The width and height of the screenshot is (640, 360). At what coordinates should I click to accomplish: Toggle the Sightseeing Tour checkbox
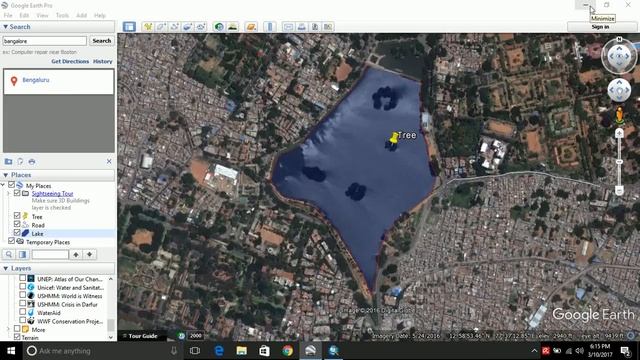[17, 193]
